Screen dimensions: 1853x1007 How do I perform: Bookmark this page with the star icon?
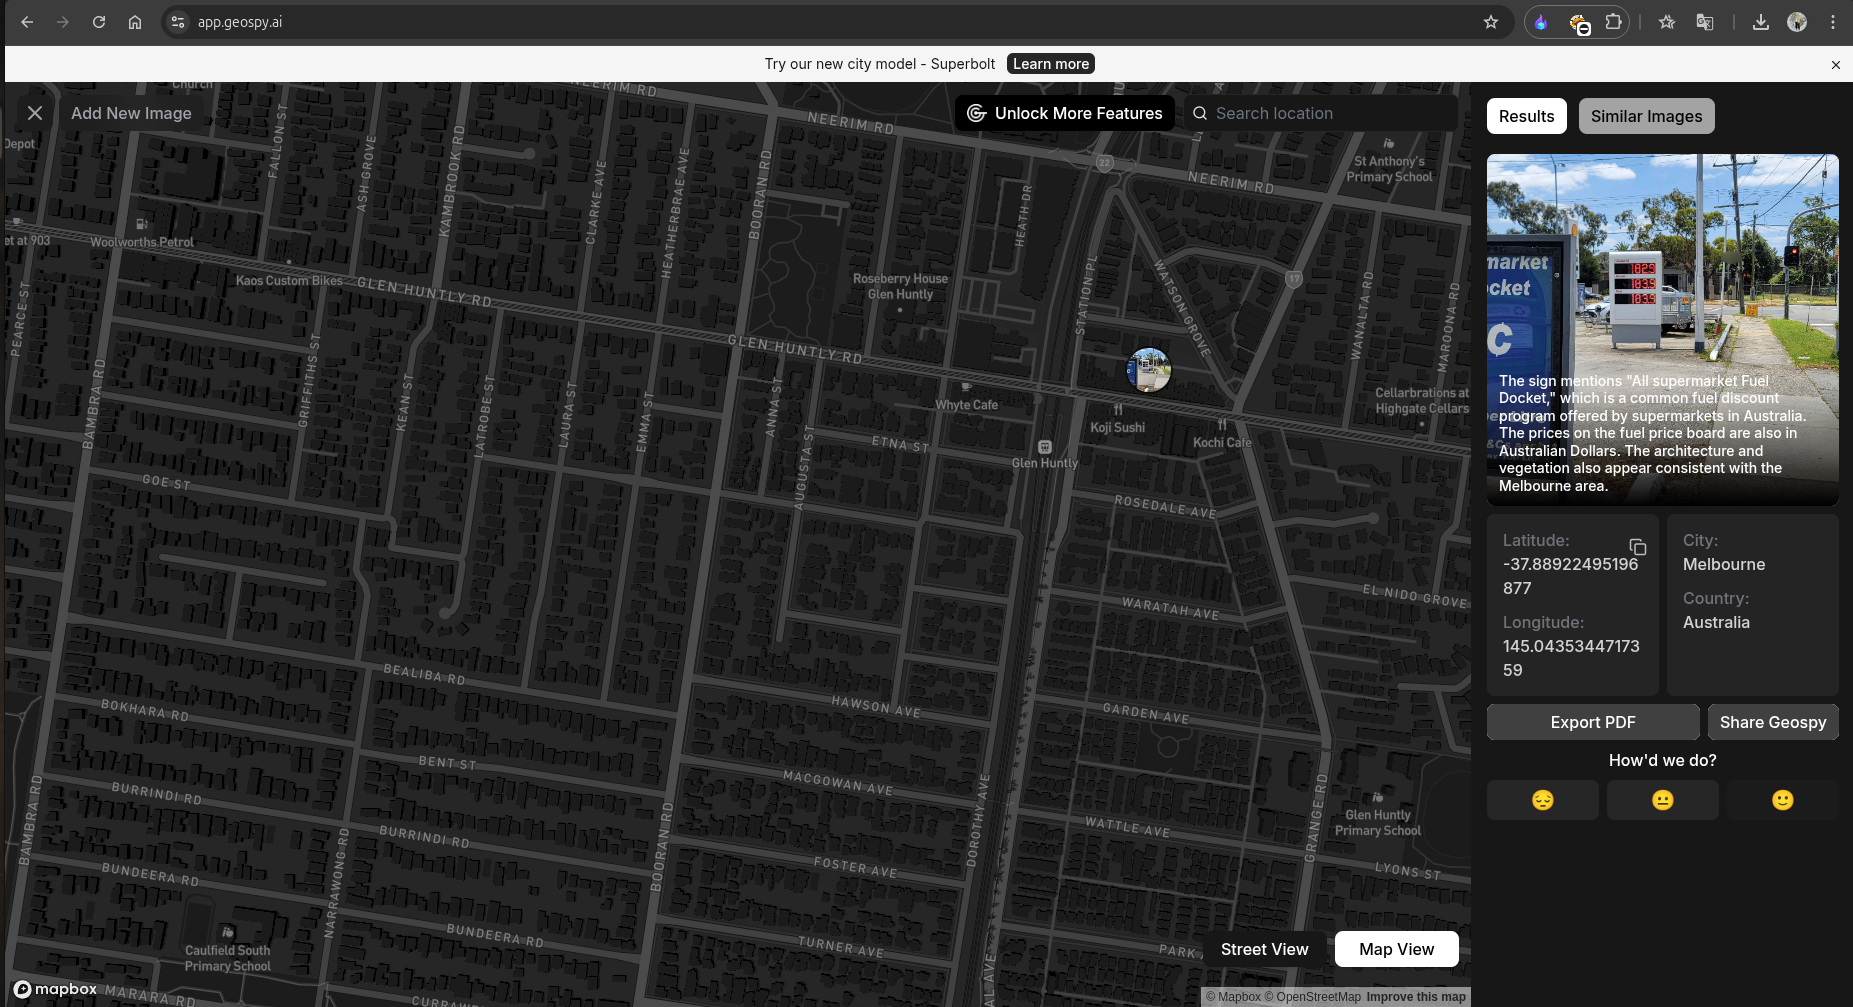(1491, 22)
